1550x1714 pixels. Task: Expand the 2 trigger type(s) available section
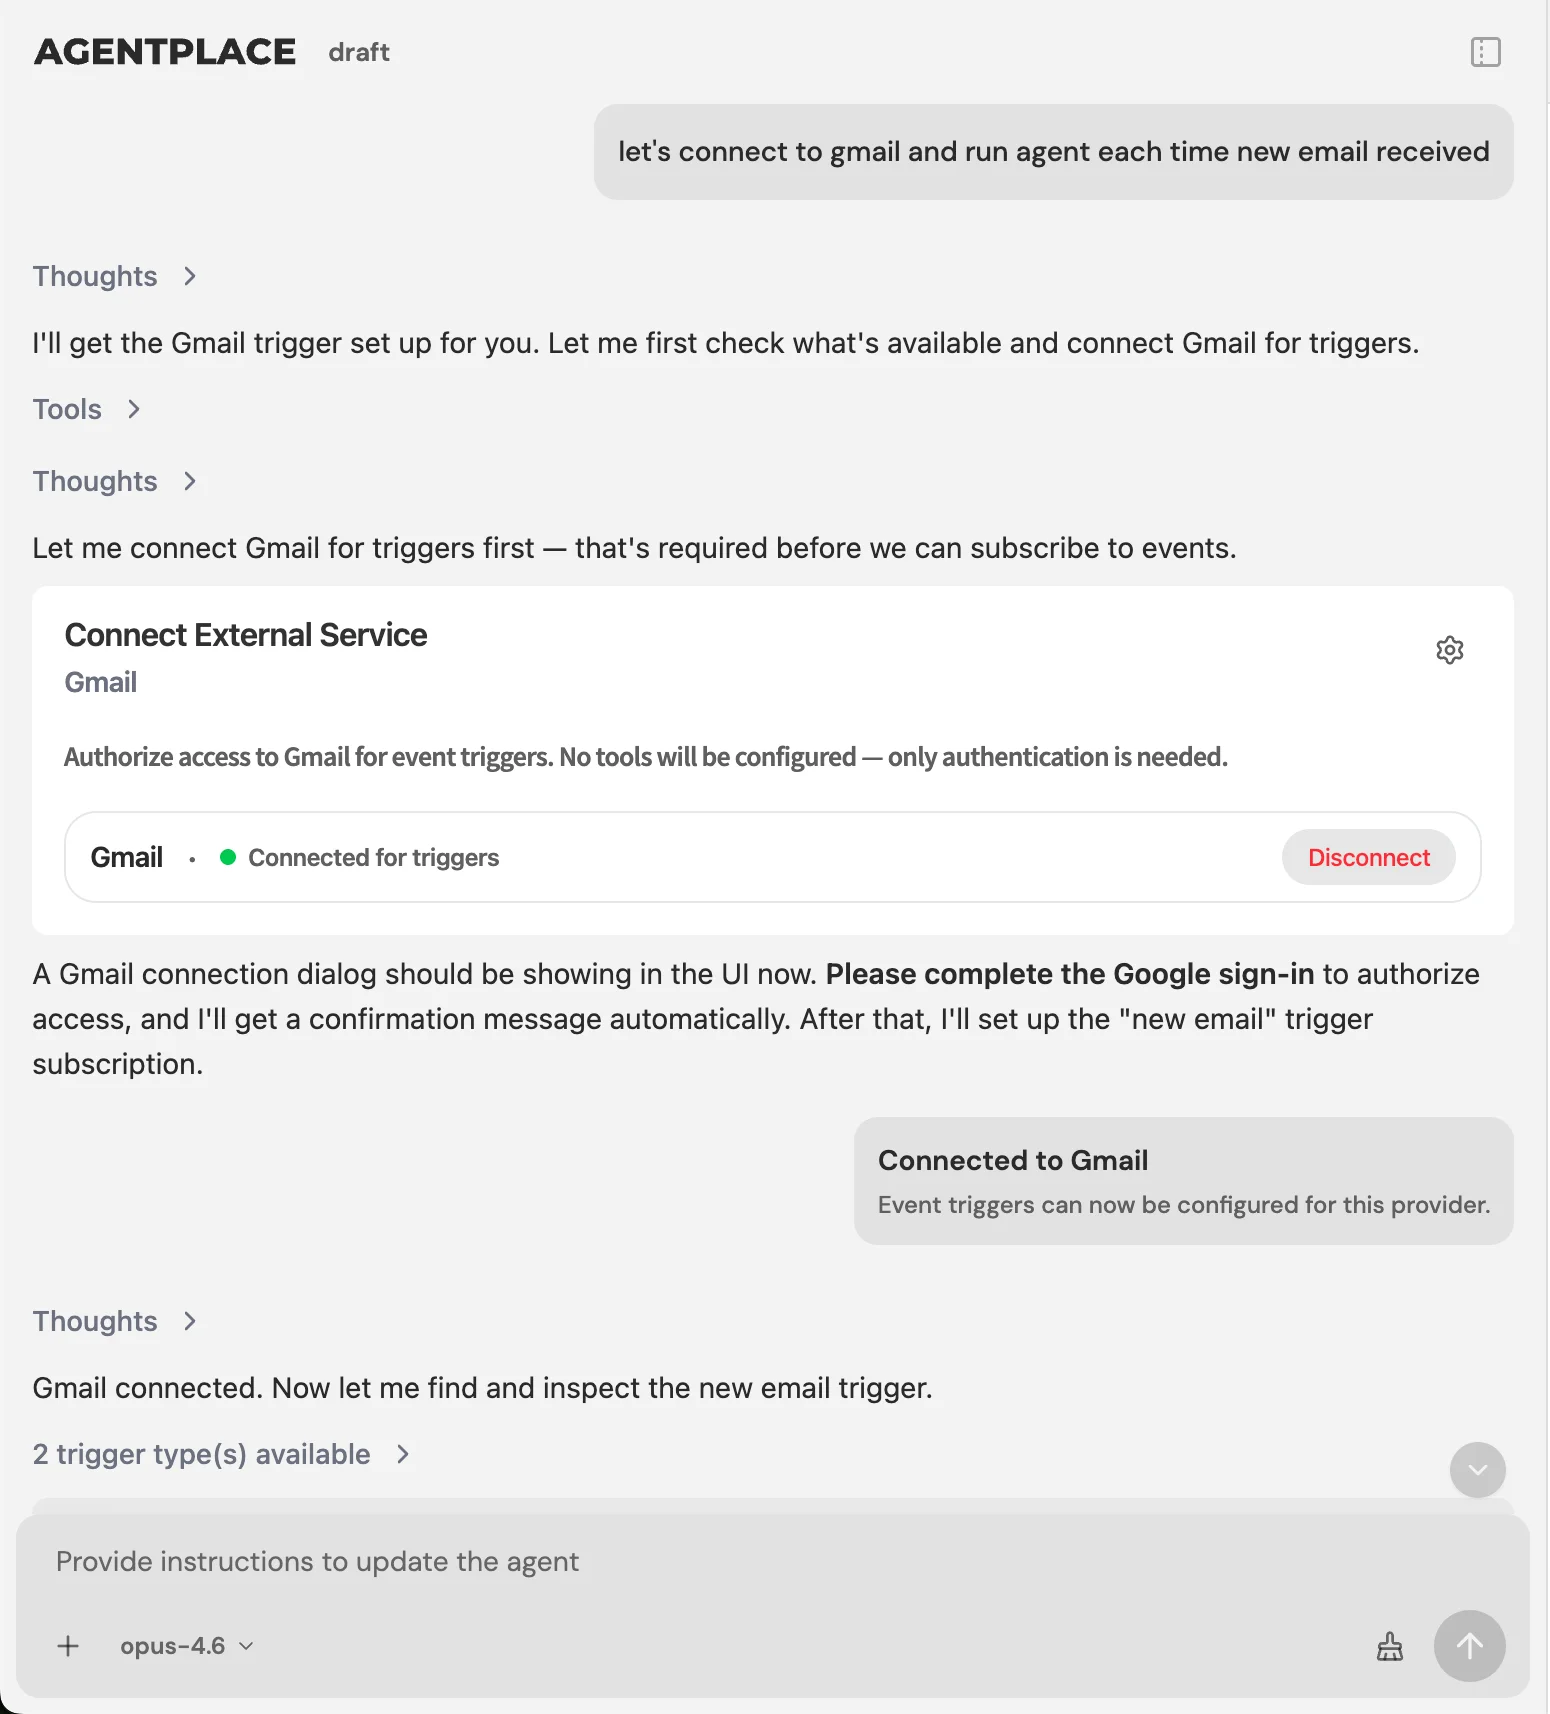click(x=222, y=1454)
